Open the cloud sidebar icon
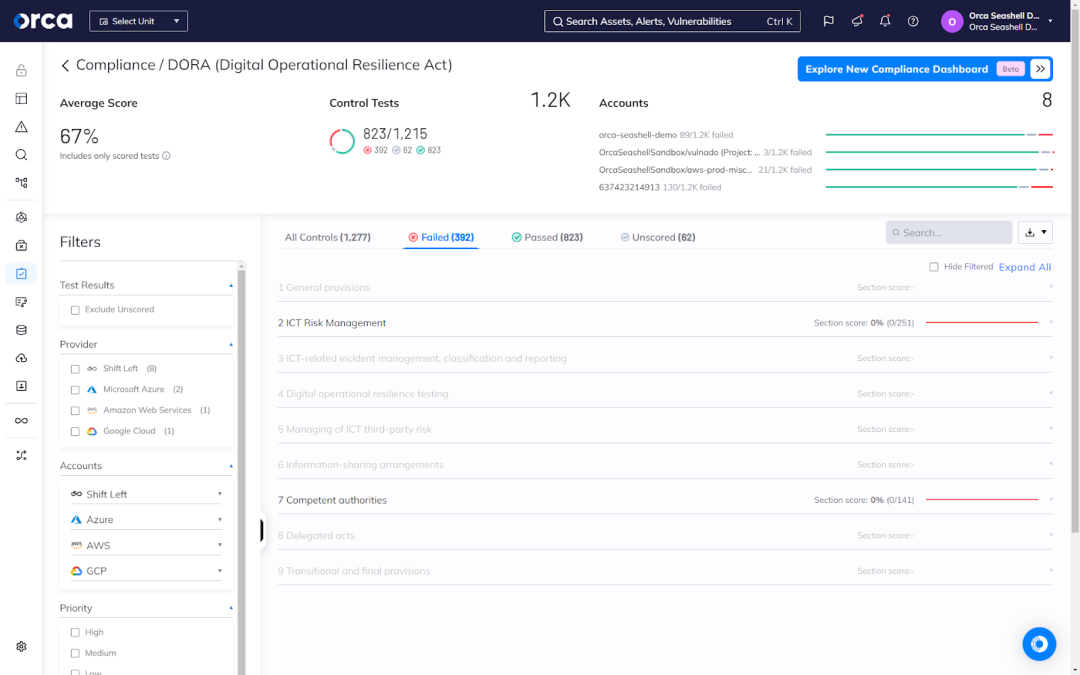Image resolution: width=1080 pixels, height=675 pixels. click(x=21, y=358)
